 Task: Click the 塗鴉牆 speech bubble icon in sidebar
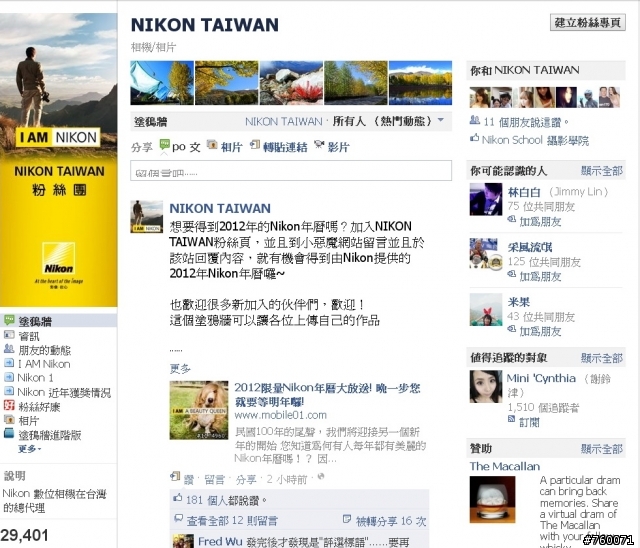[9, 320]
